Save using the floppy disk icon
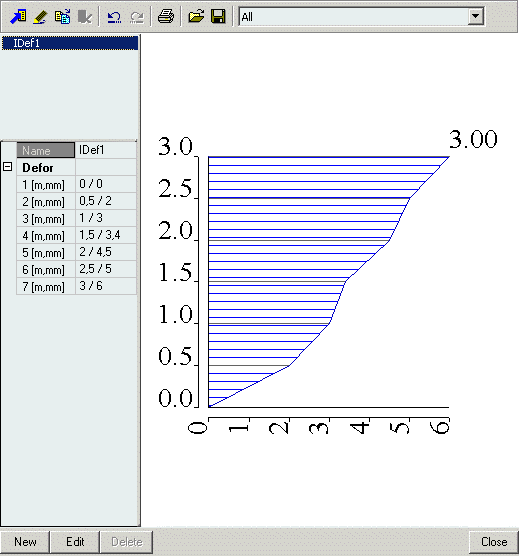The height and width of the screenshot is (556, 519). pos(218,17)
